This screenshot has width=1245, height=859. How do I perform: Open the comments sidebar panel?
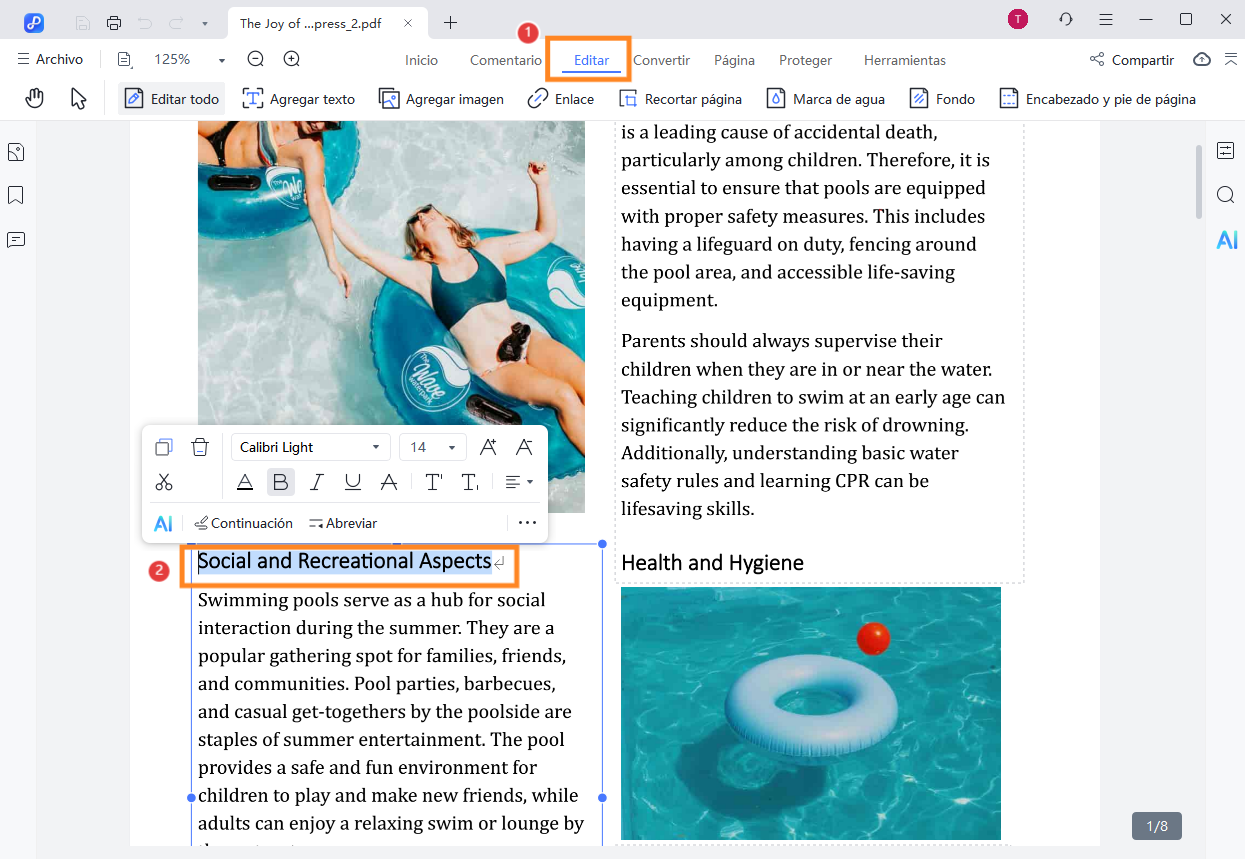[16, 240]
